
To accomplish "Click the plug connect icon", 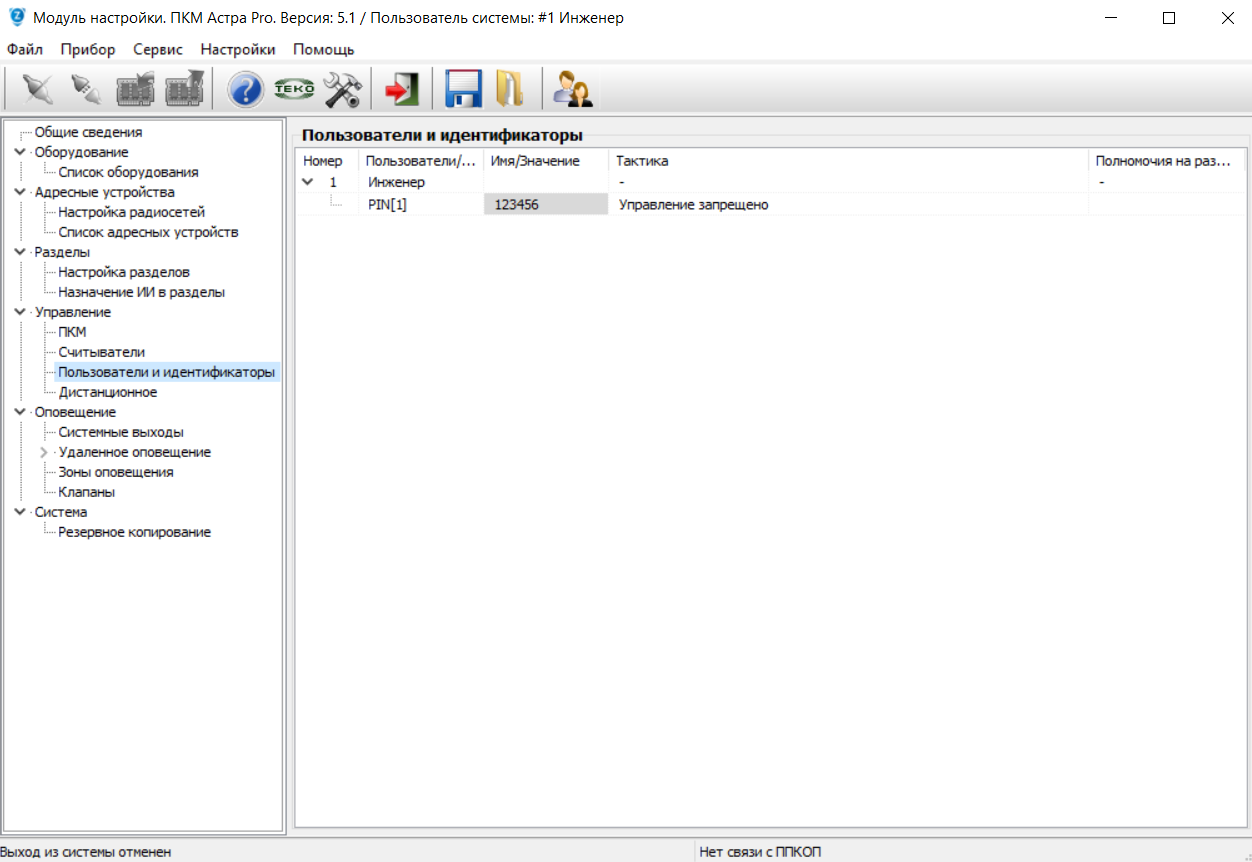I will tap(85, 90).
